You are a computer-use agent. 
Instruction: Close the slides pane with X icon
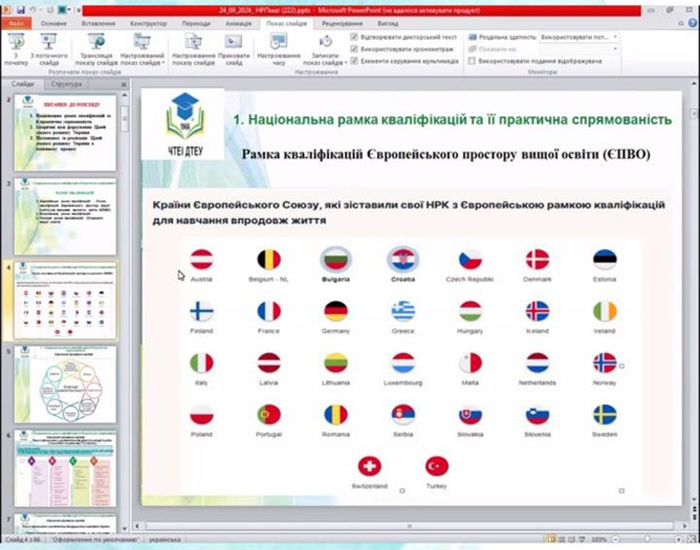[x=123, y=85]
